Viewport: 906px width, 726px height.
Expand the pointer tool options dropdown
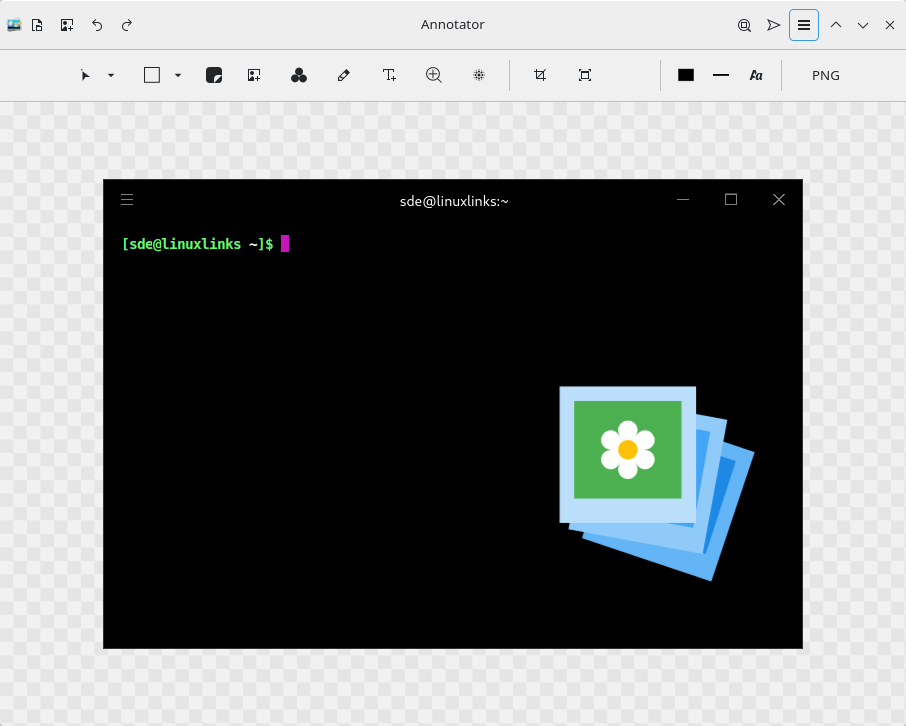click(x=110, y=75)
